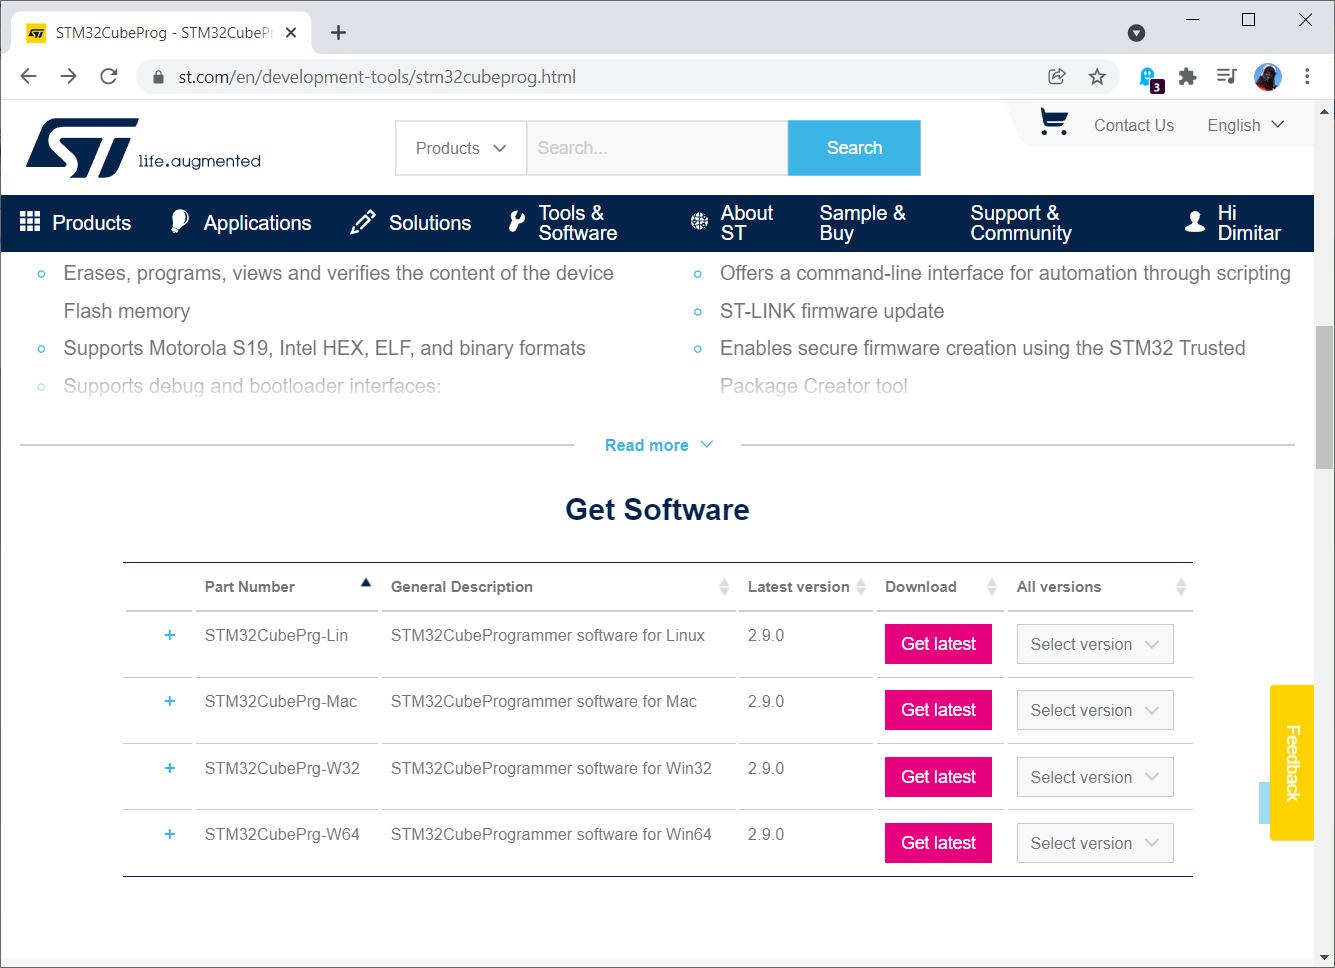Click the ST life.augmented logo

pos(143,148)
